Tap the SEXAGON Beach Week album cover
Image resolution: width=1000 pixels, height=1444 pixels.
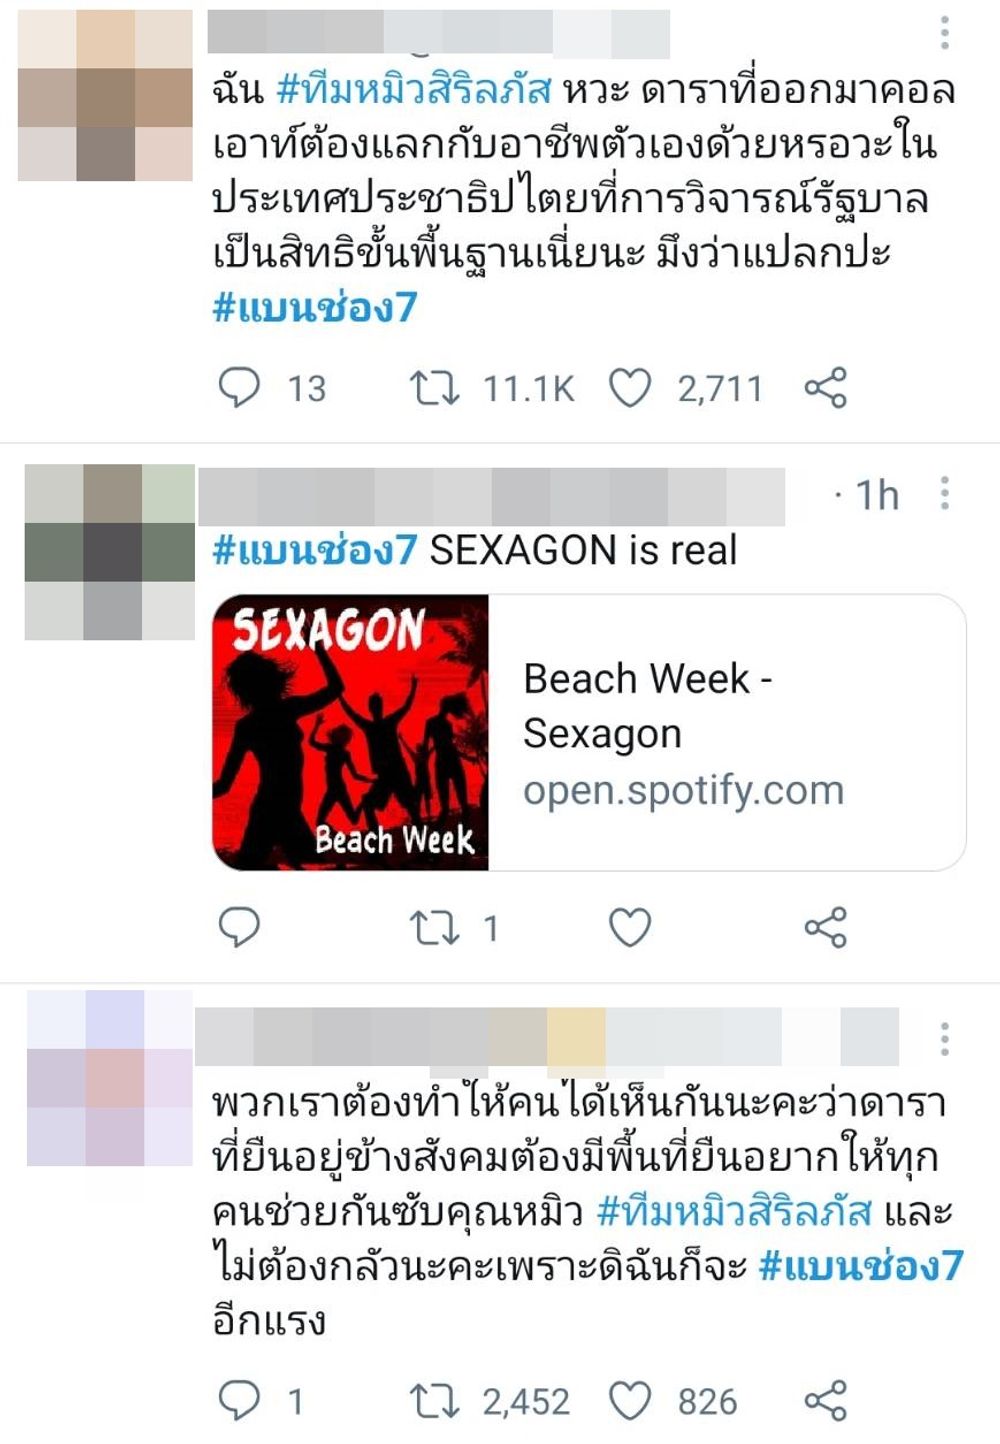pos(350,733)
